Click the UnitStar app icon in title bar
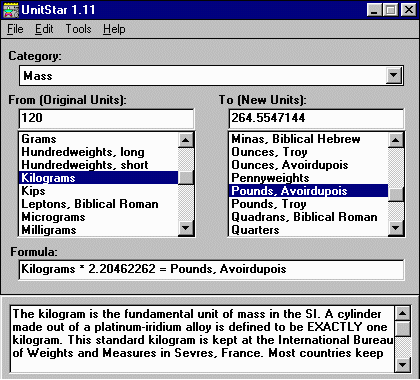 click(x=11, y=10)
